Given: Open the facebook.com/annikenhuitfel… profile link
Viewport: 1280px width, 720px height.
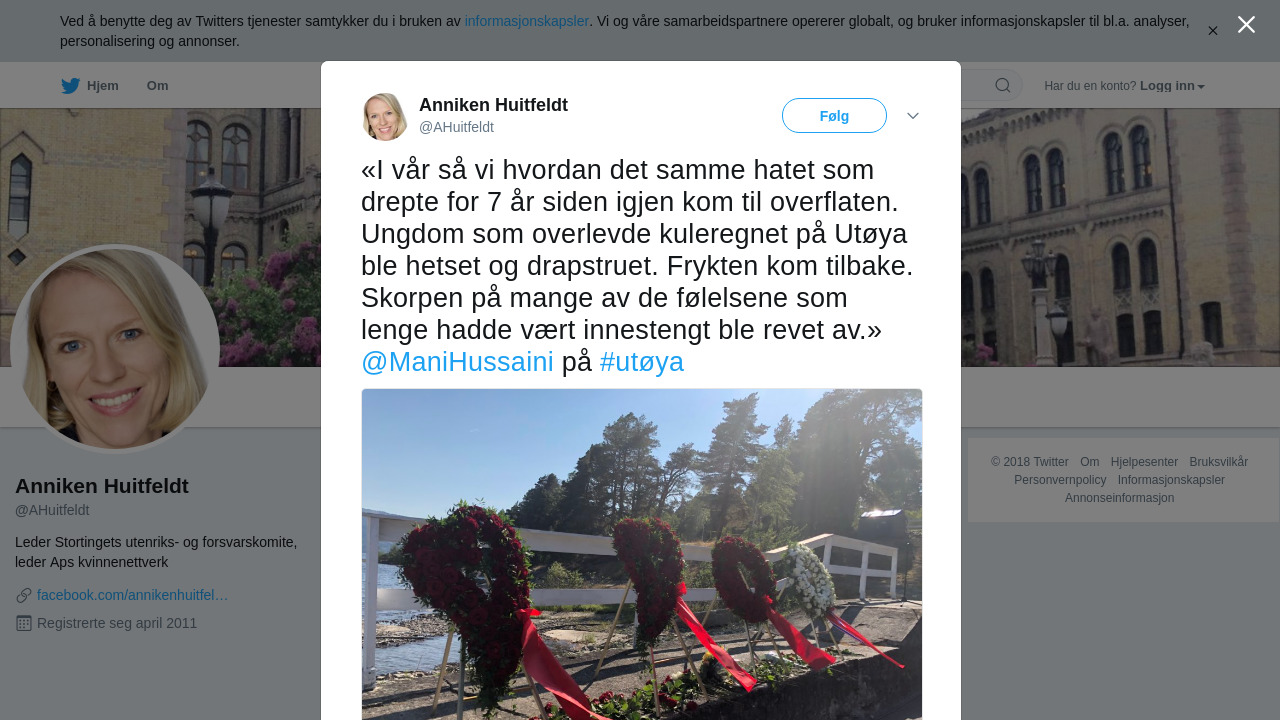Looking at the screenshot, I should coord(133,595).
